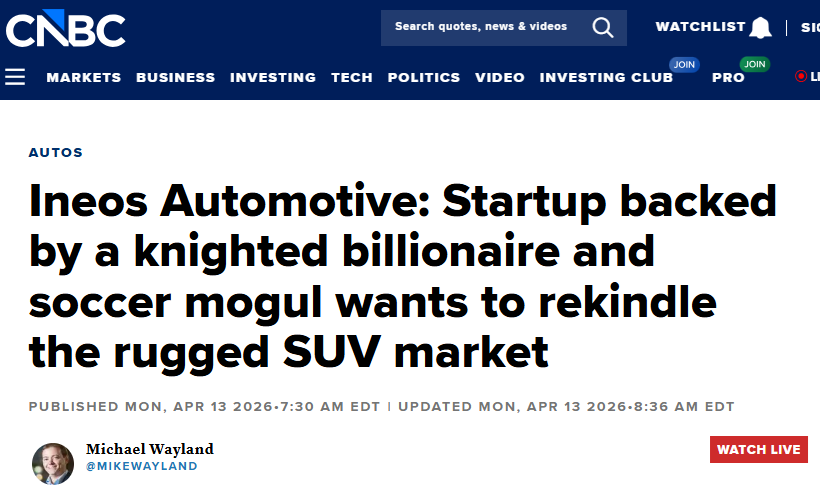Click the search magnifier icon
This screenshot has height=498, width=820.
tap(602, 27)
